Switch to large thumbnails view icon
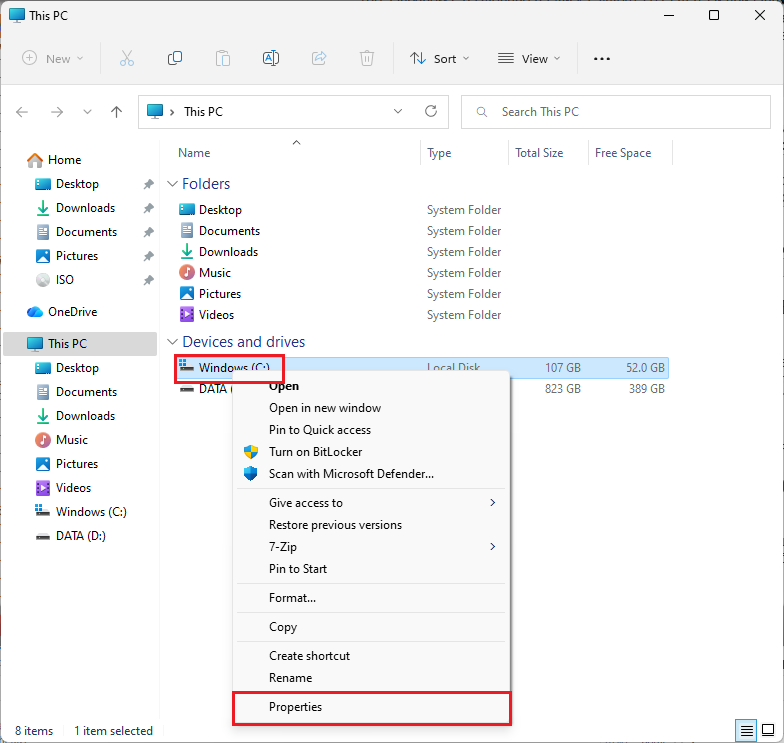This screenshot has width=784, height=743. (766, 730)
